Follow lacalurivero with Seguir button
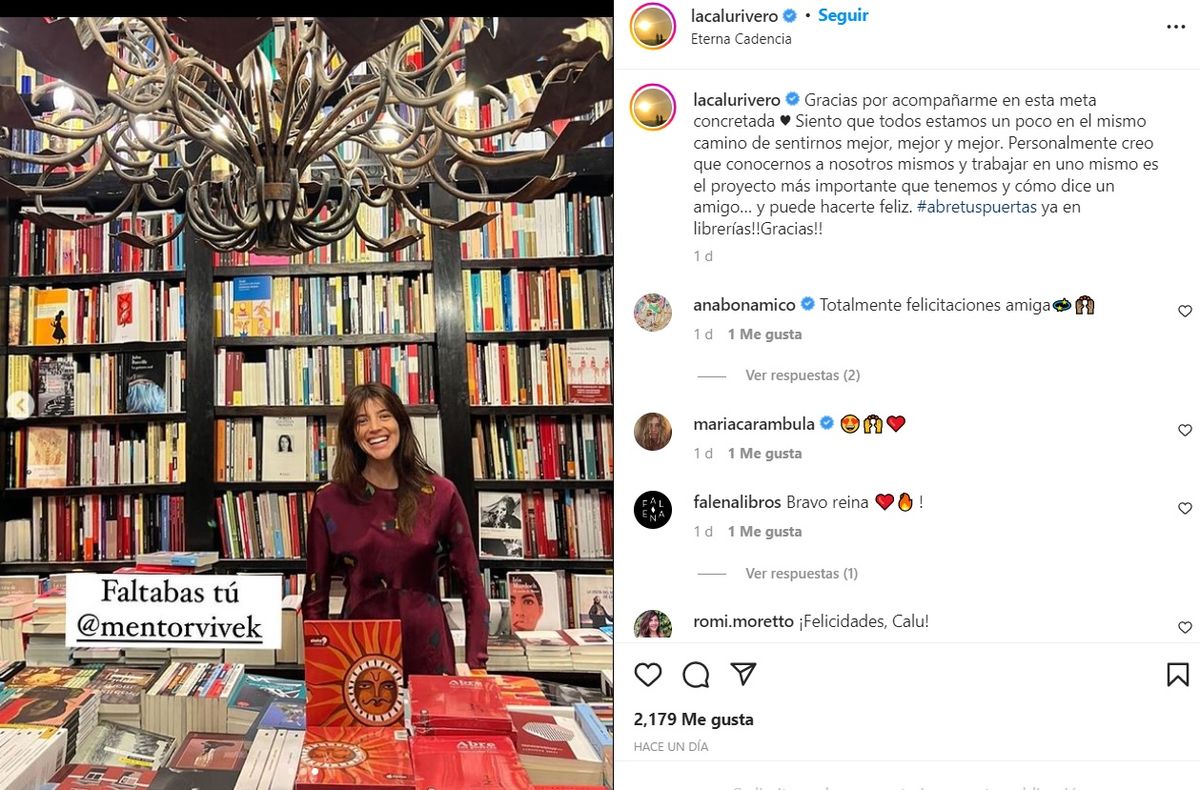 pos(843,15)
